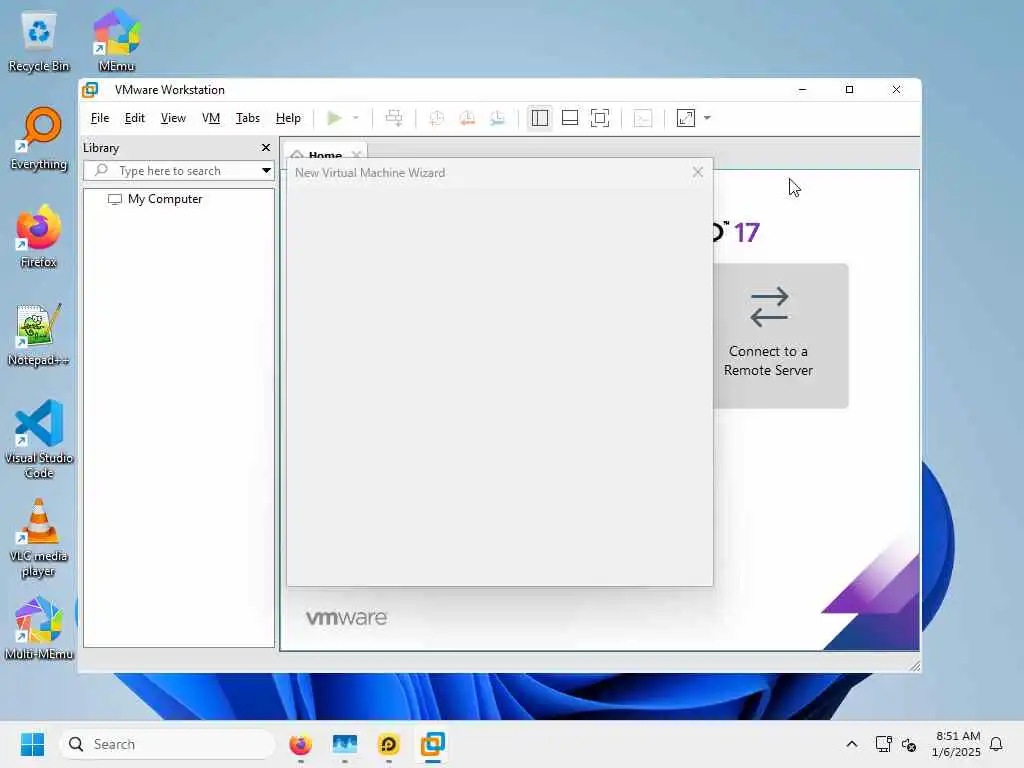1024x768 pixels.
Task: Click the Manage Snapshots toolbar icon
Action: pyautogui.click(x=498, y=118)
